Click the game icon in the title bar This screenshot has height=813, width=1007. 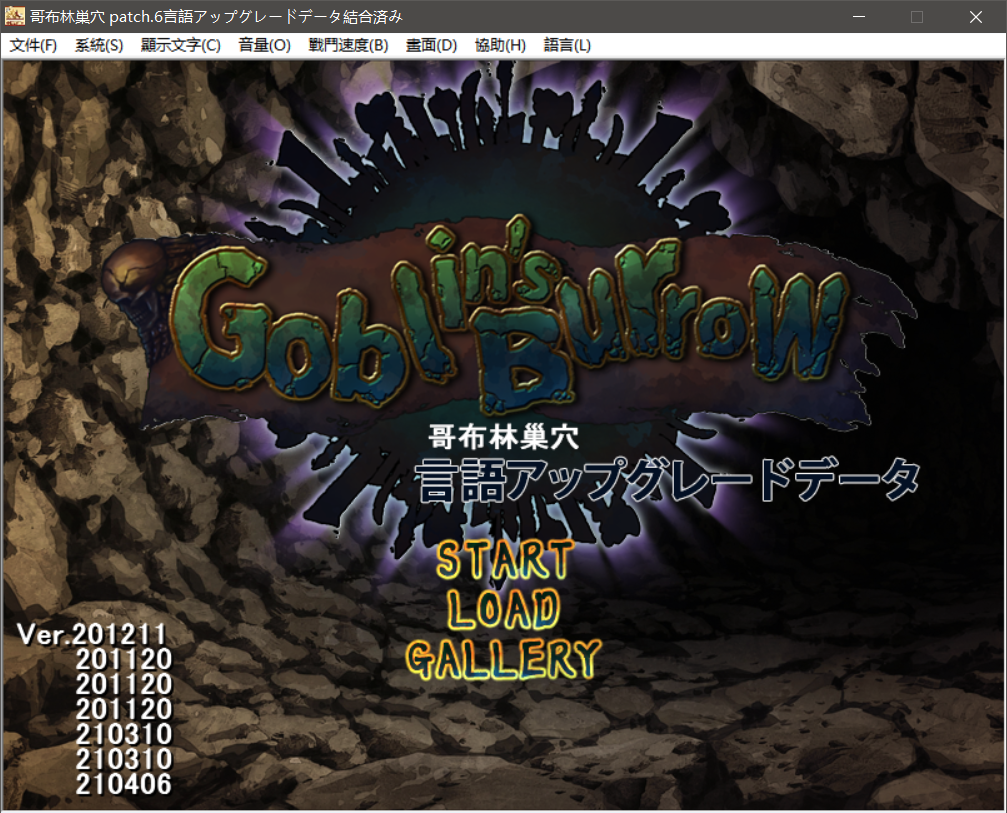pos(15,17)
